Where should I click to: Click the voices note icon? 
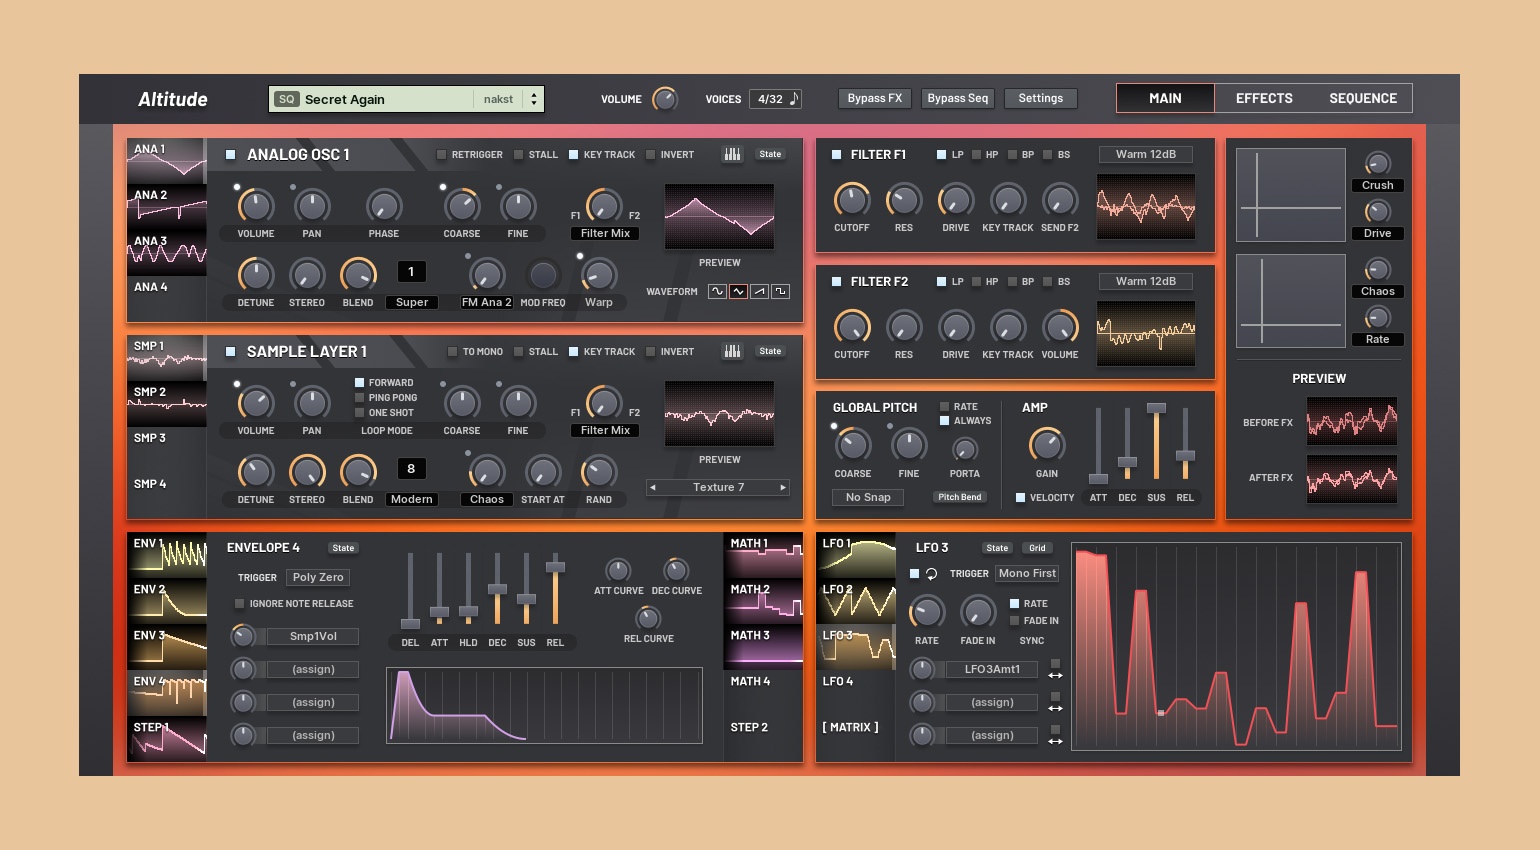click(x=794, y=98)
